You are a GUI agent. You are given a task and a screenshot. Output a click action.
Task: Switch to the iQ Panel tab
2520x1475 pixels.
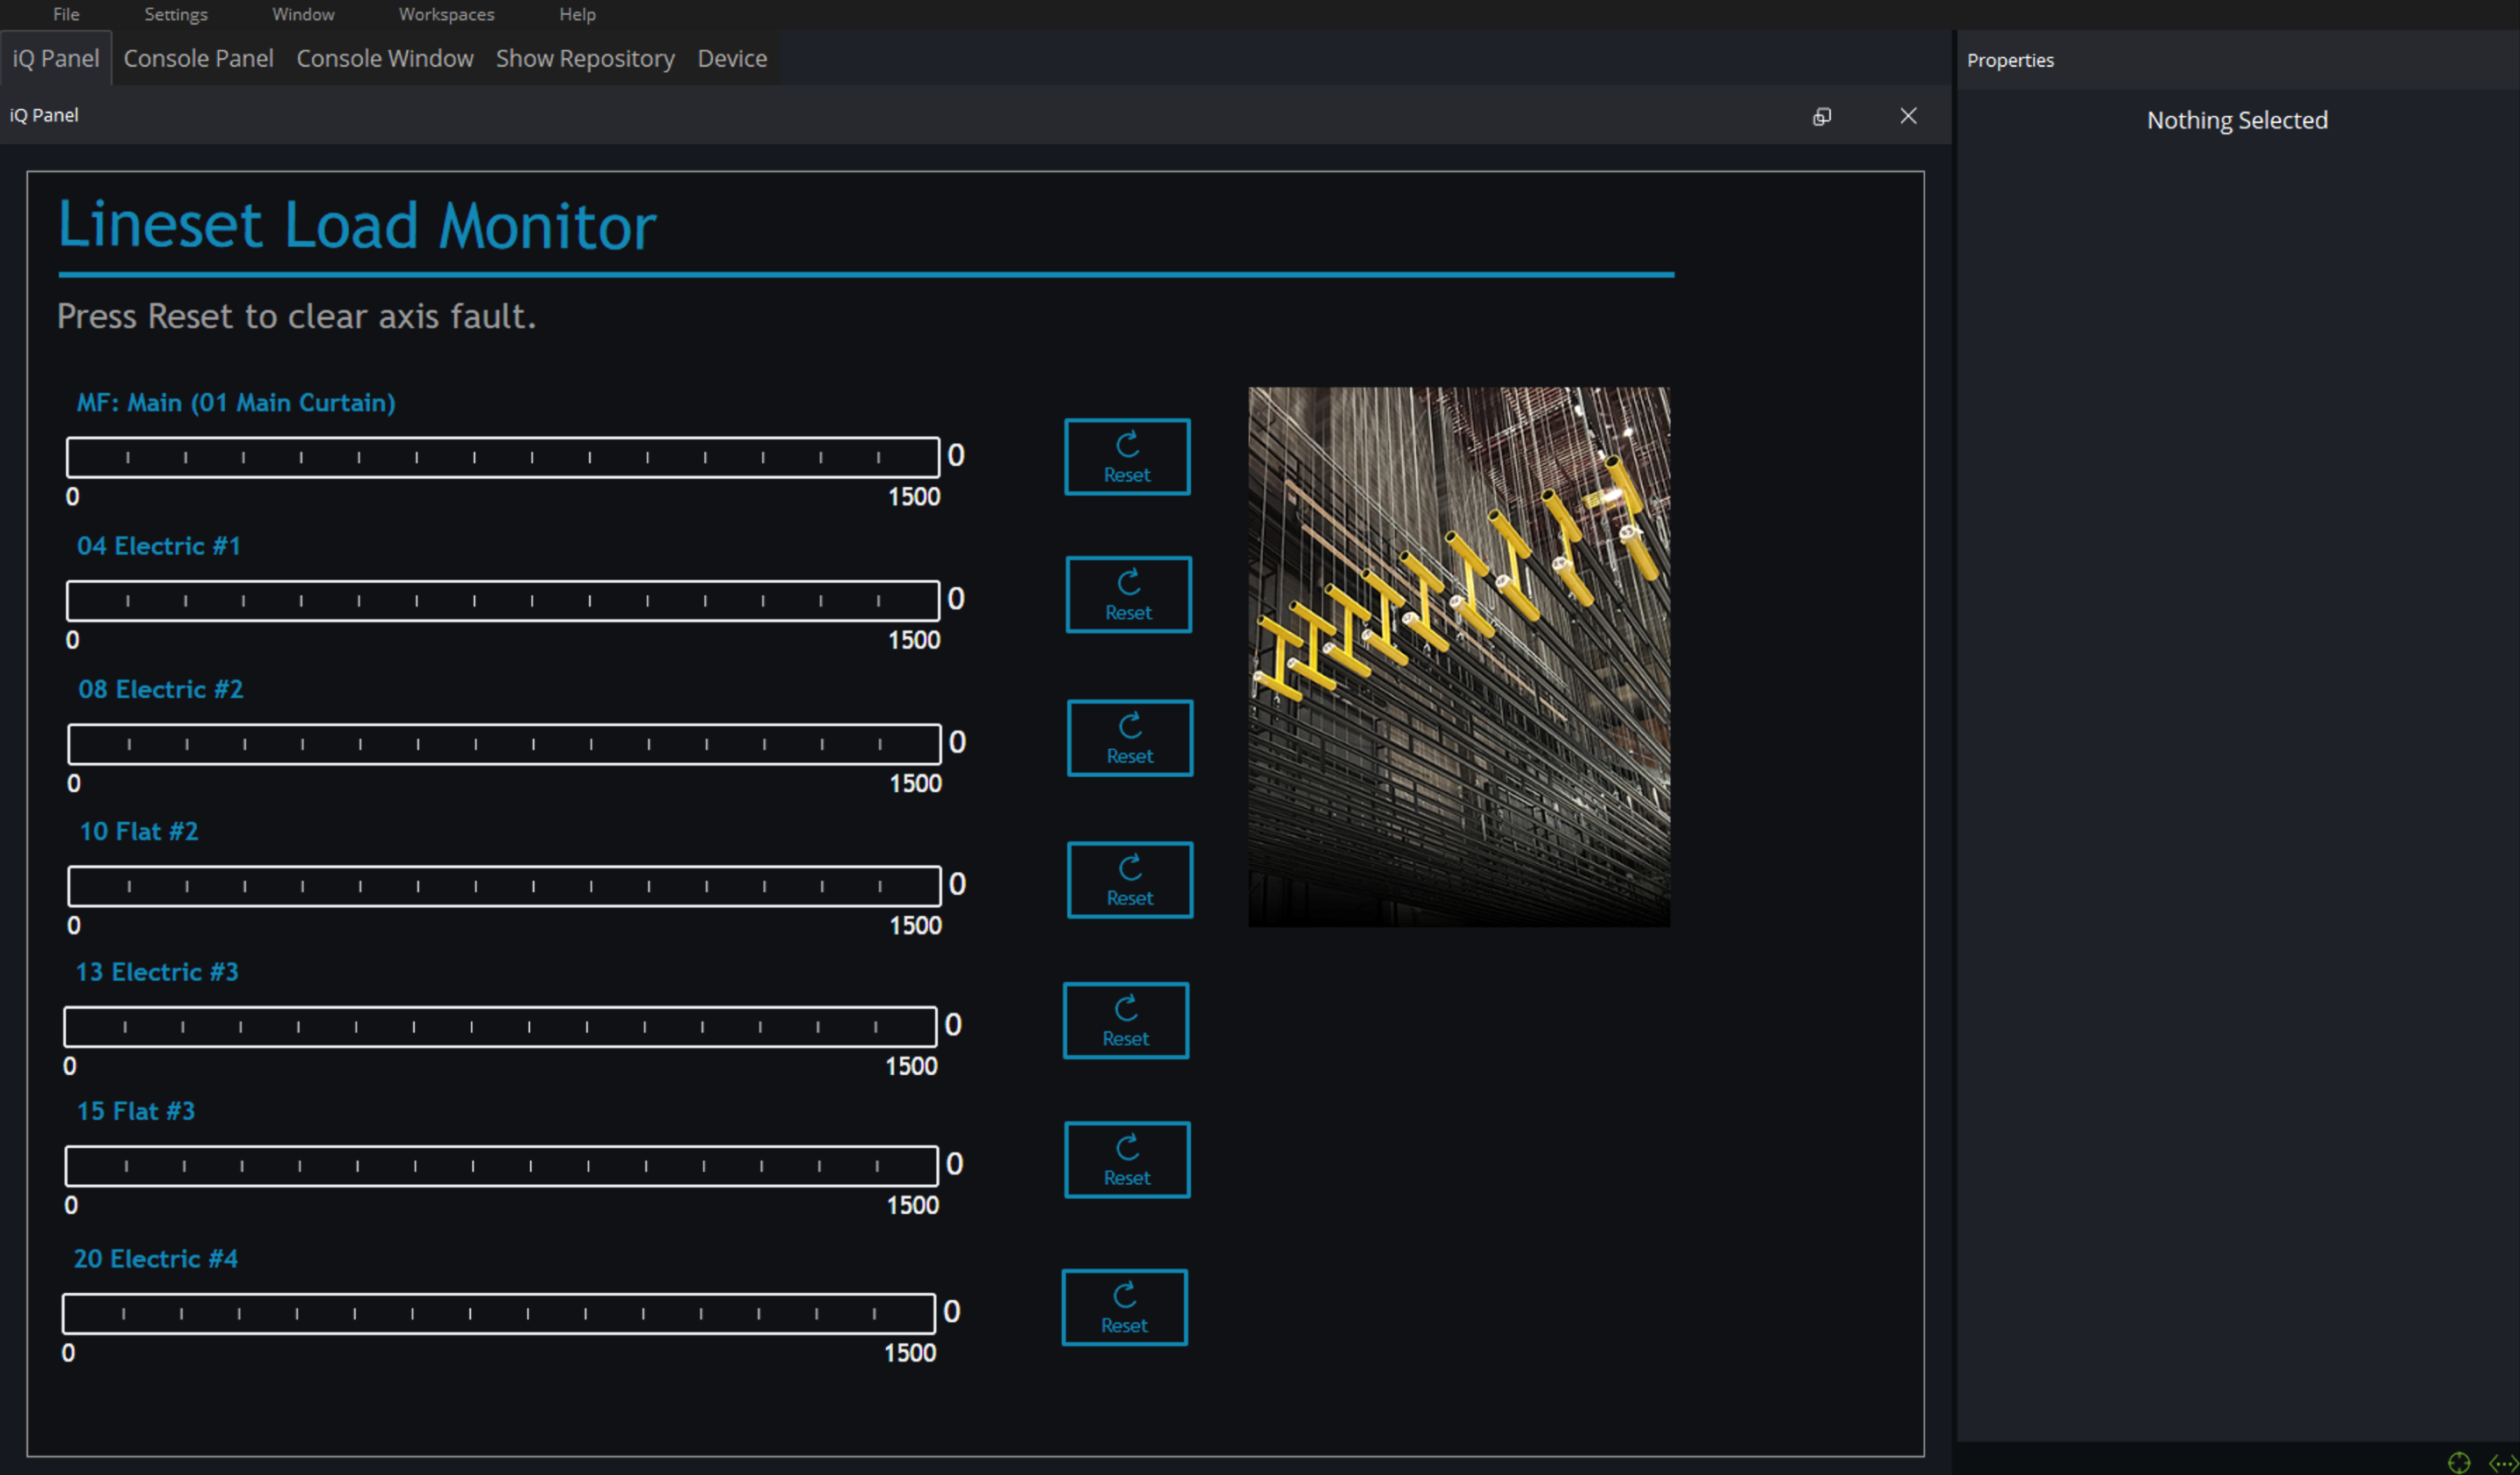[x=56, y=58]
